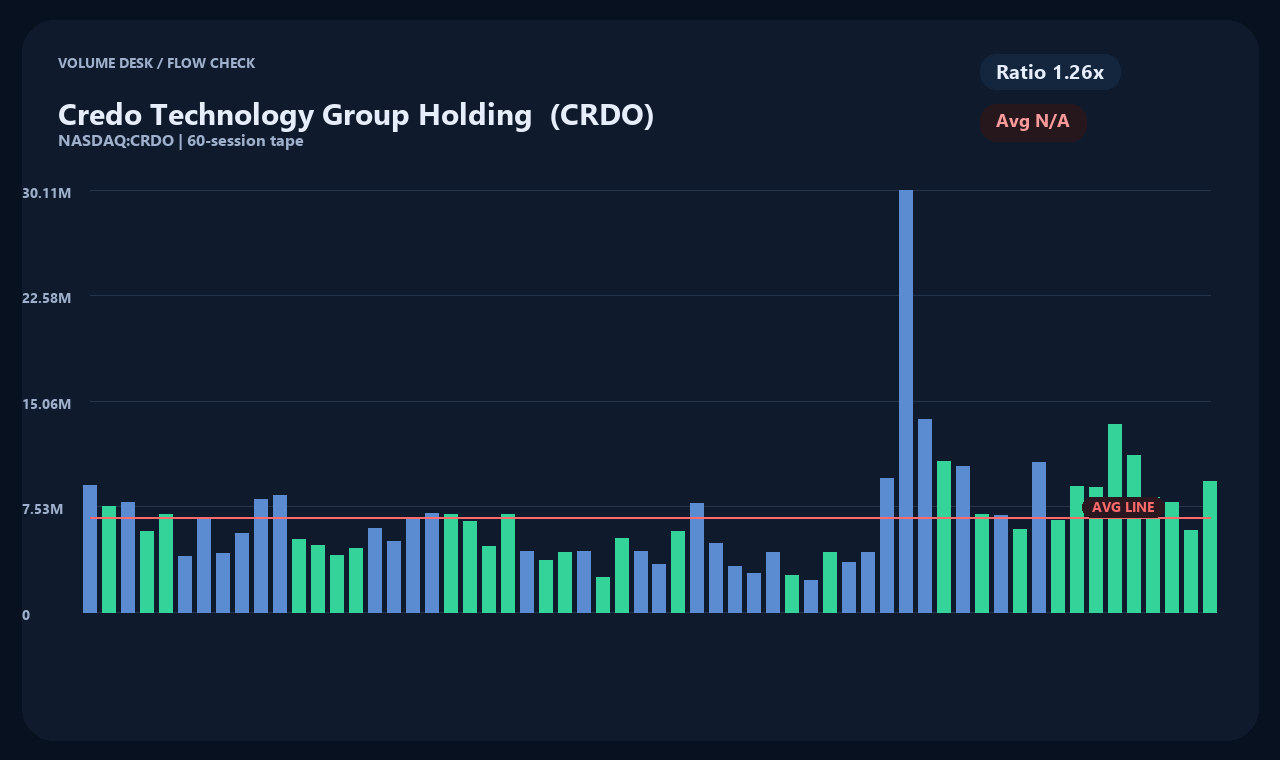This screenshot has height=760, width=1280.
Task: Select the 7.53M axis label
Action: point(43,509)
